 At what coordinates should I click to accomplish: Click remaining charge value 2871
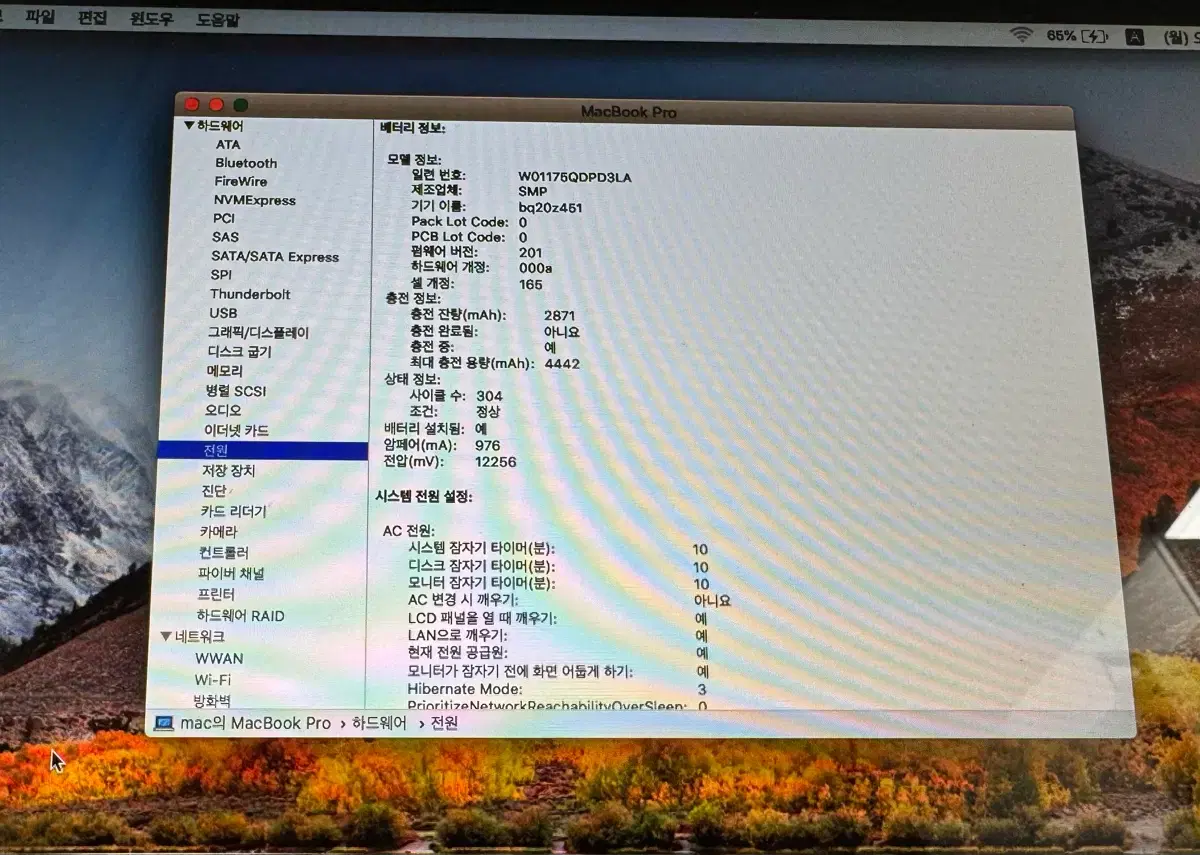560,315
